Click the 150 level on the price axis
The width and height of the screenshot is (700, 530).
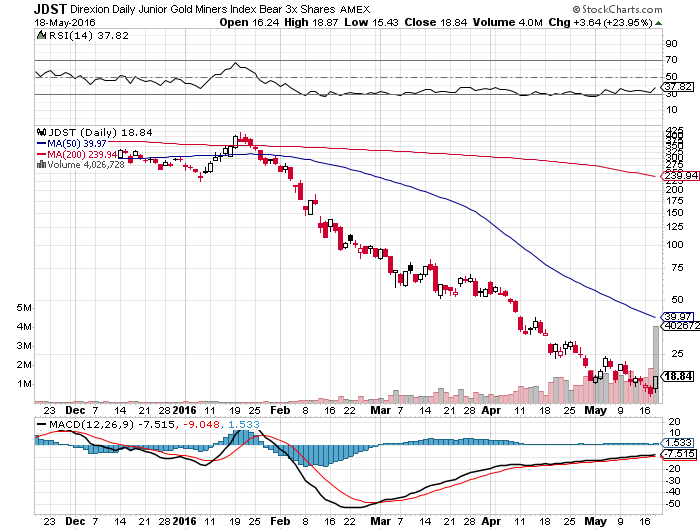(675, 213)
